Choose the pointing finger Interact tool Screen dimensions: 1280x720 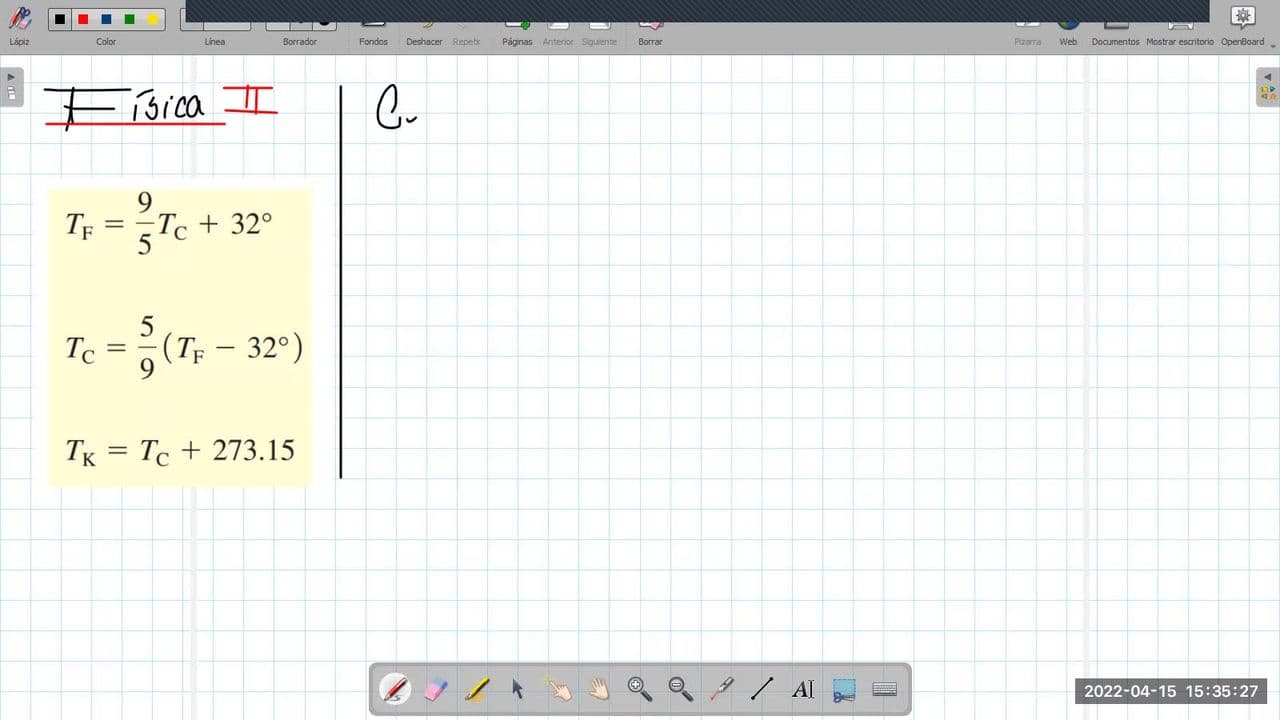(x=558, y=689)
